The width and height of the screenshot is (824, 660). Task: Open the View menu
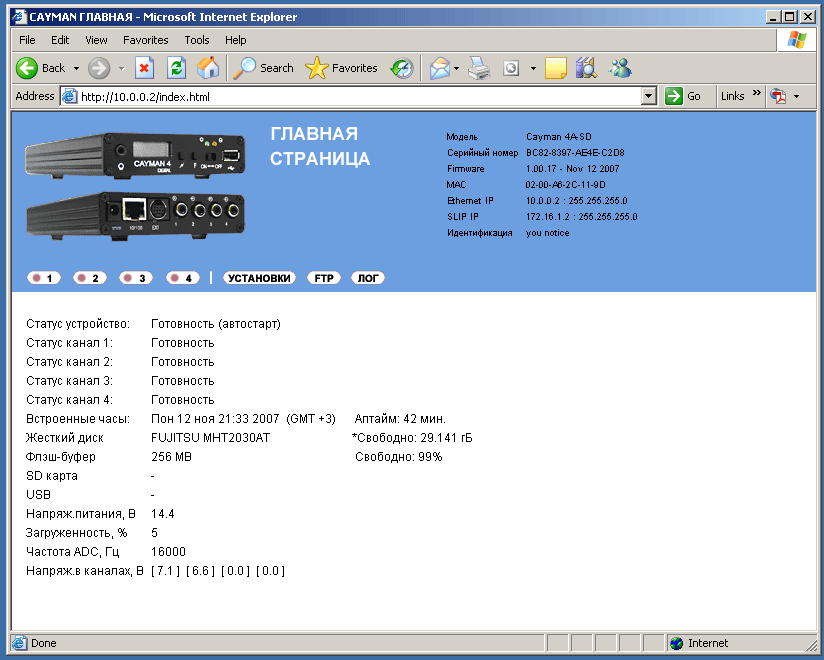(x=96, y=40)
